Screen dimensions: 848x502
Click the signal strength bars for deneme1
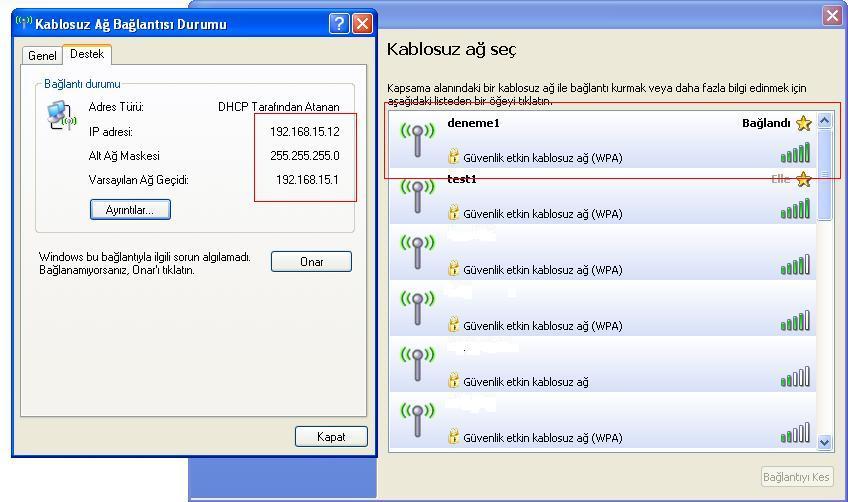[x=795, y=154]
